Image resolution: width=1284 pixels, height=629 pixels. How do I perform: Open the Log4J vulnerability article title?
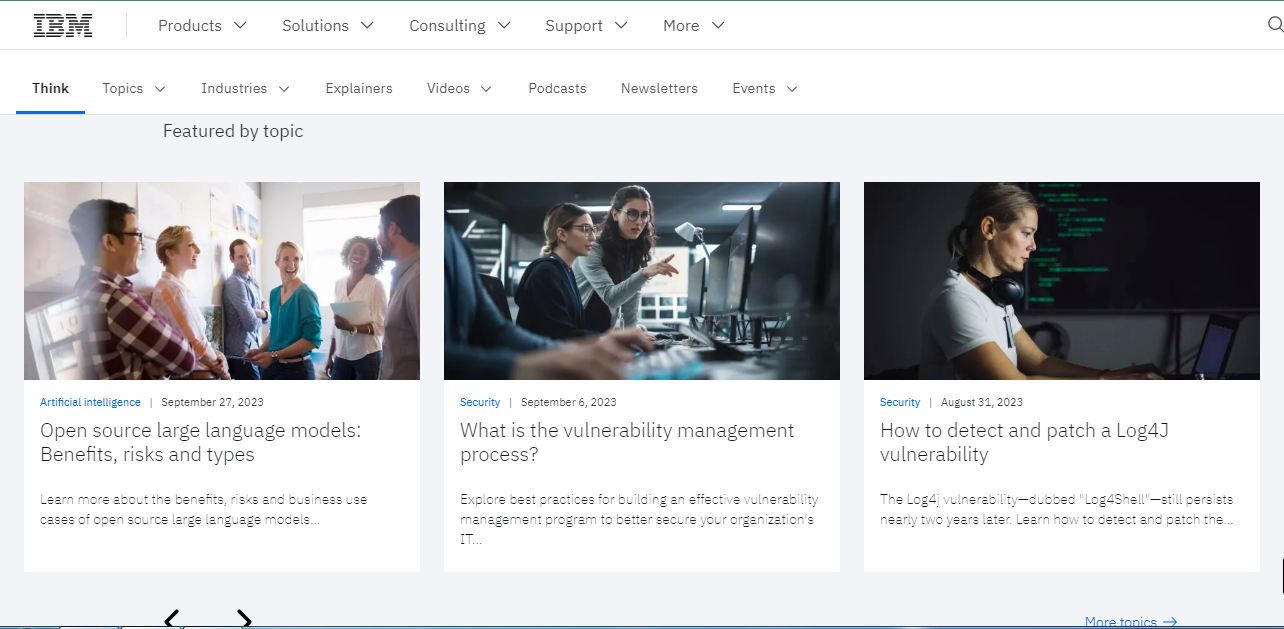point(1024,443)
